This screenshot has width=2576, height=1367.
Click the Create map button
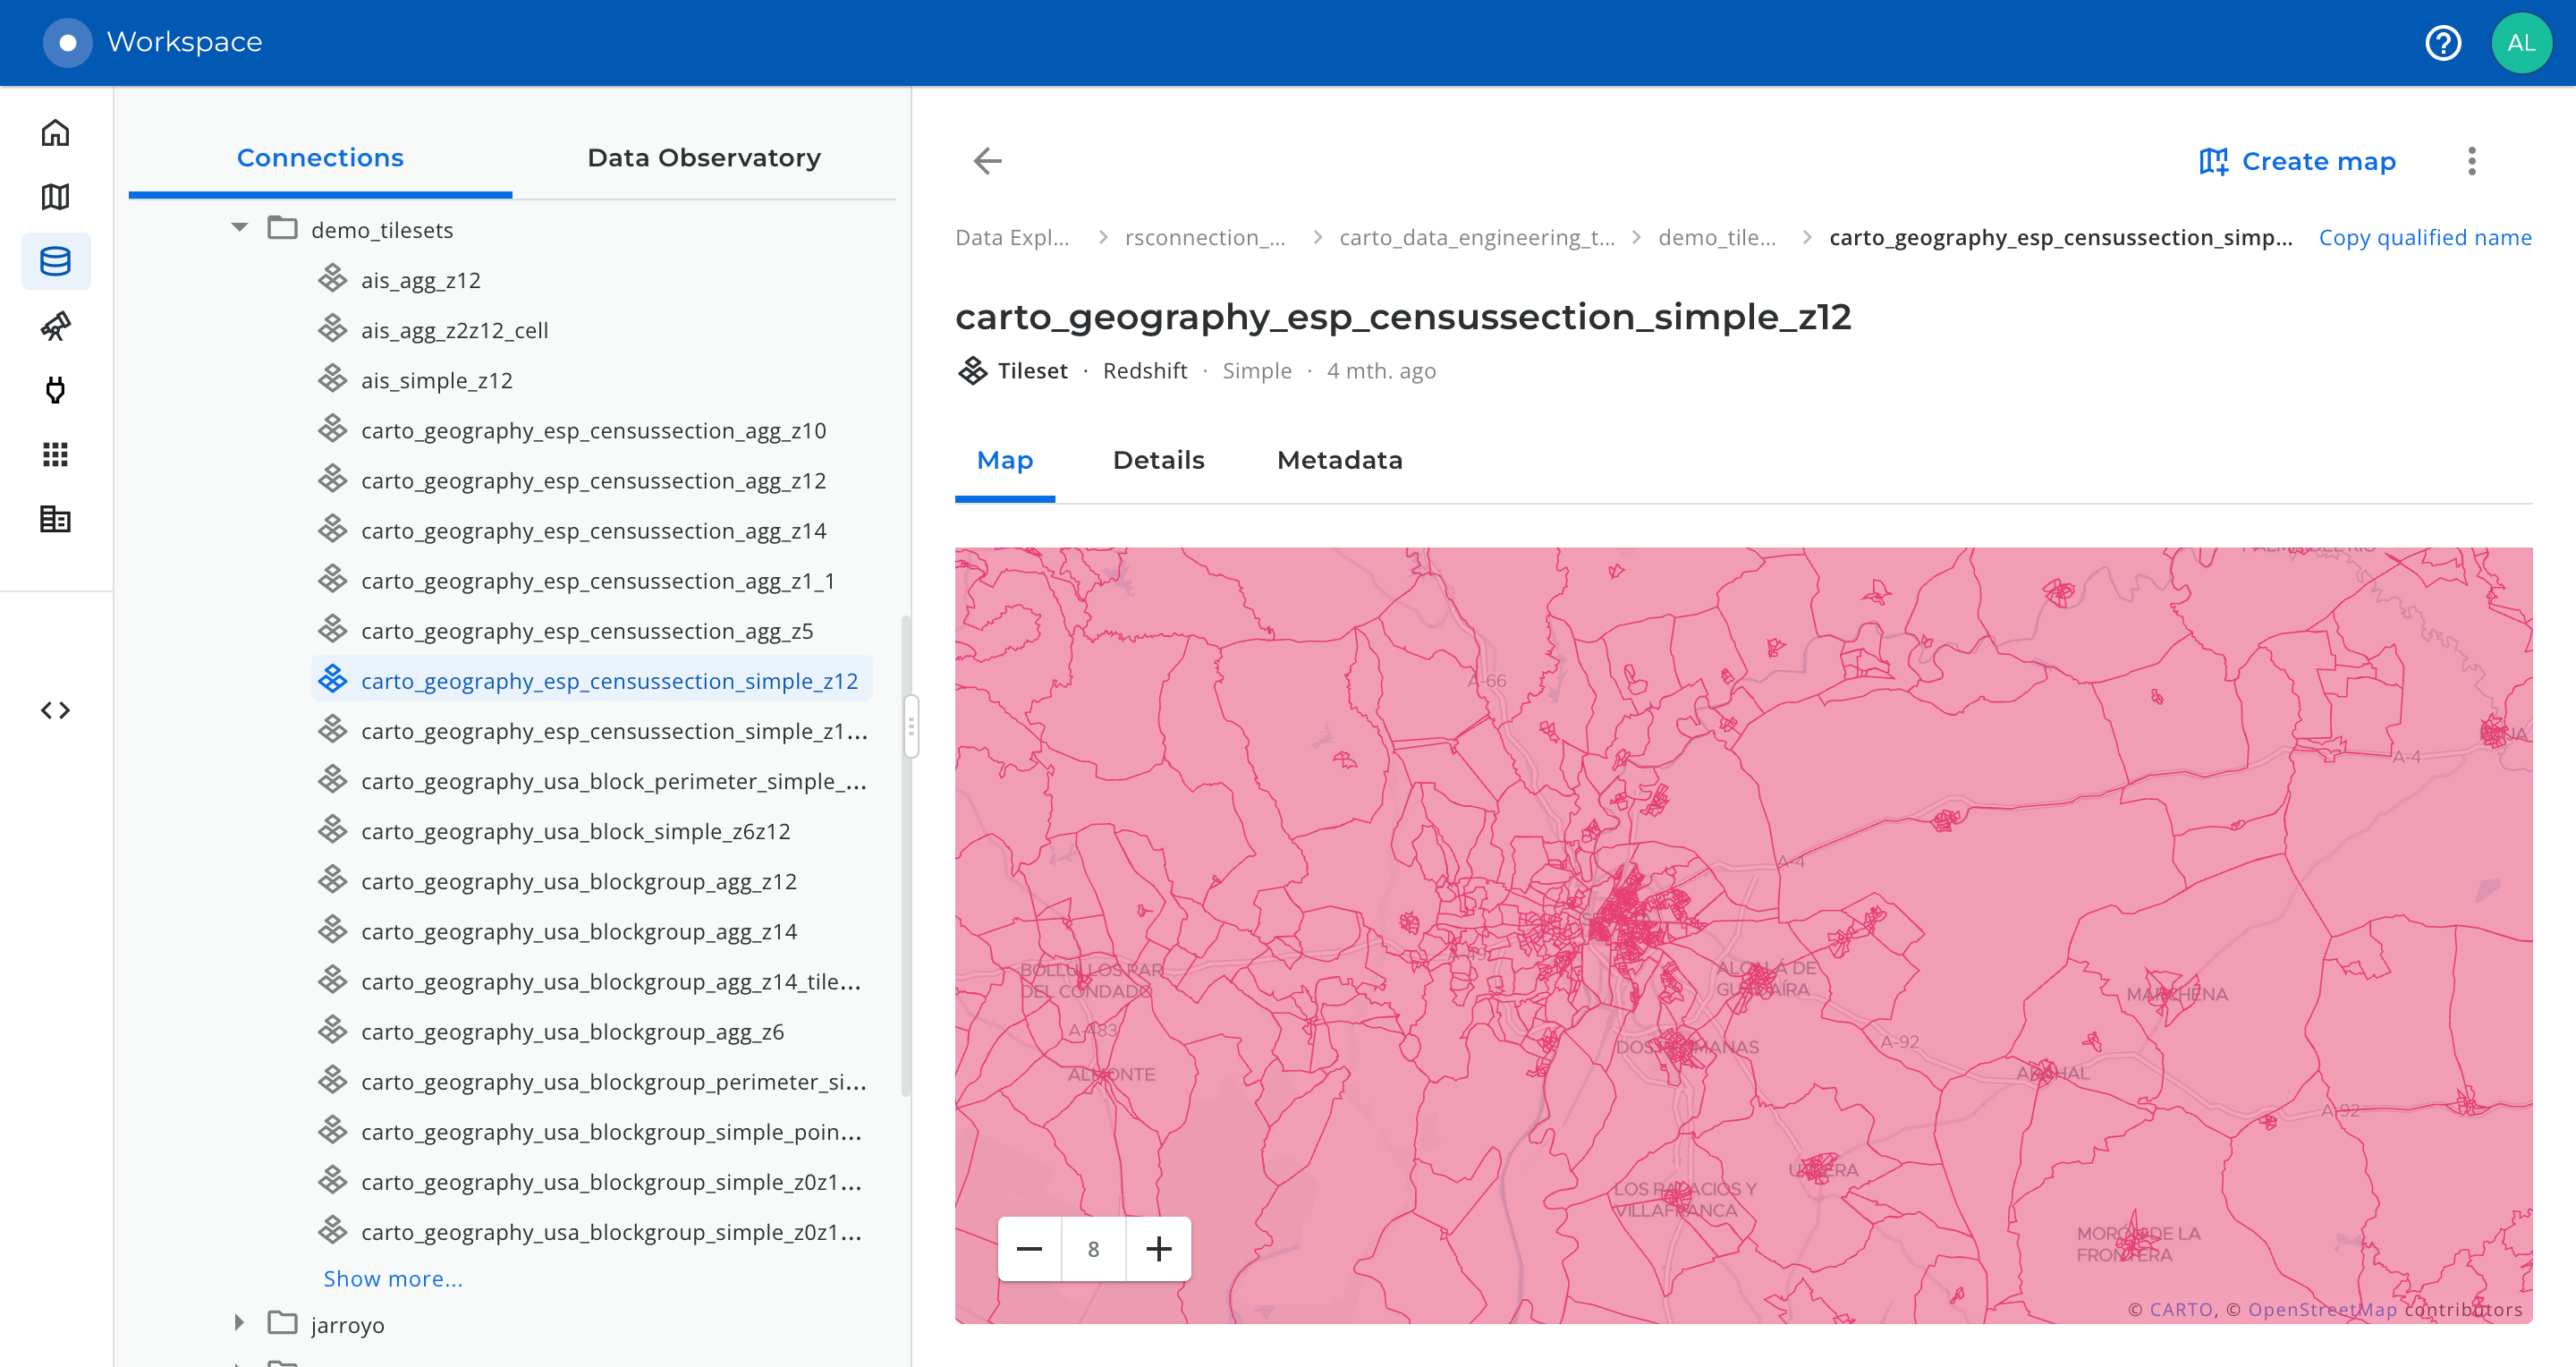2297,161
